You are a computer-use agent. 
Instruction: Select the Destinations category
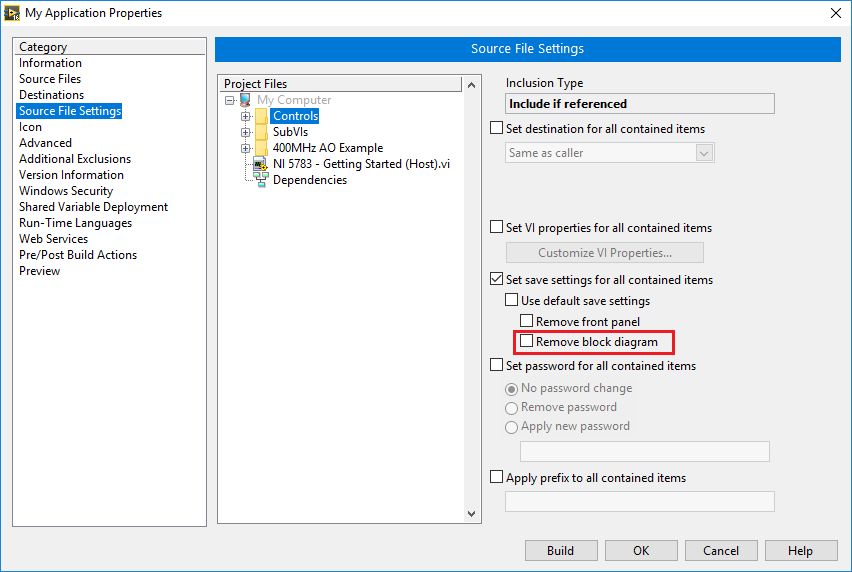tap(51, 95)
